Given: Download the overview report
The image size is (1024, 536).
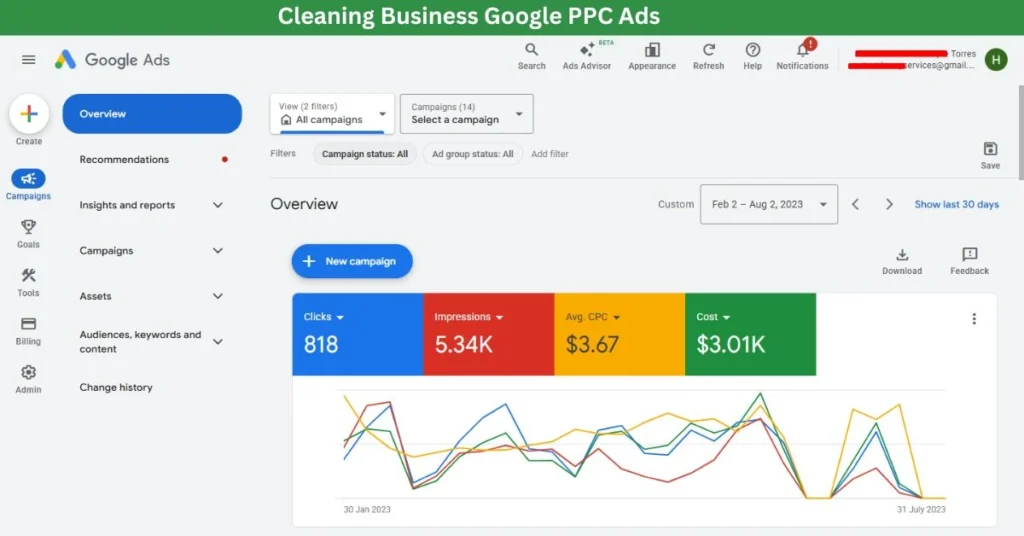Looking at the screenshot, I should 902,260.
